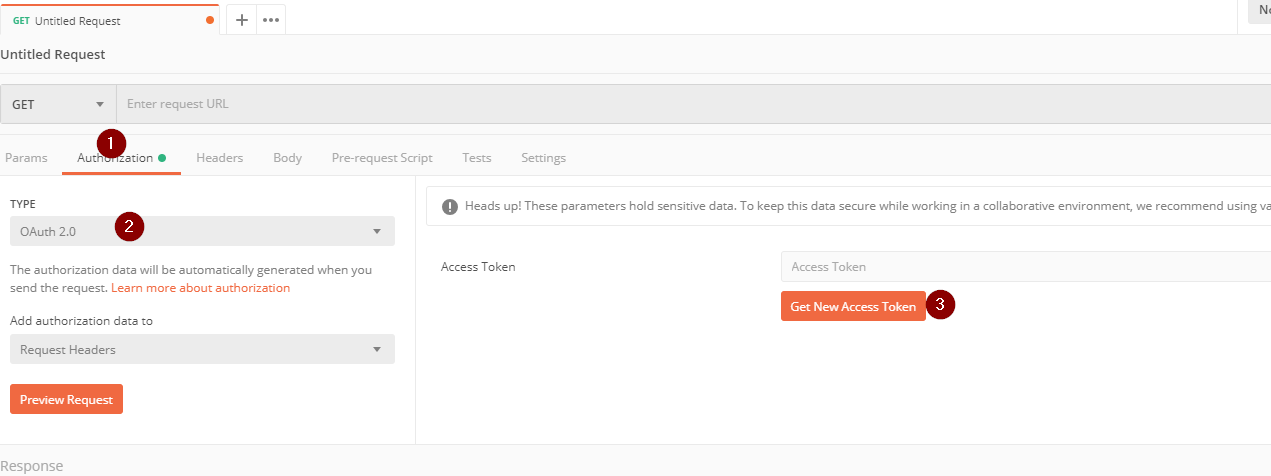Image resolution: width=1271 pixels, height=476 pixels.
Task: Switch to the Params tab
Action: [26, 158]
